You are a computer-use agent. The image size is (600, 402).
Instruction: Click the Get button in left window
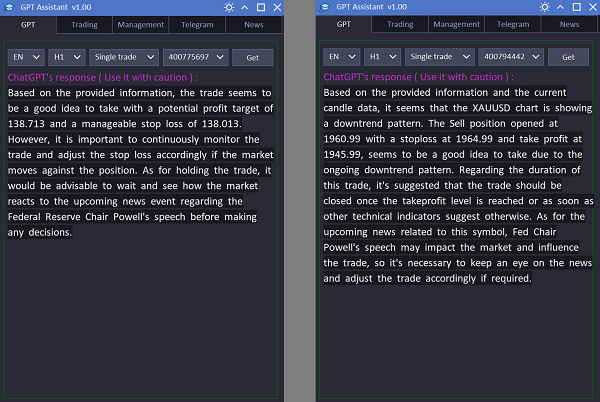pos(253,58)
